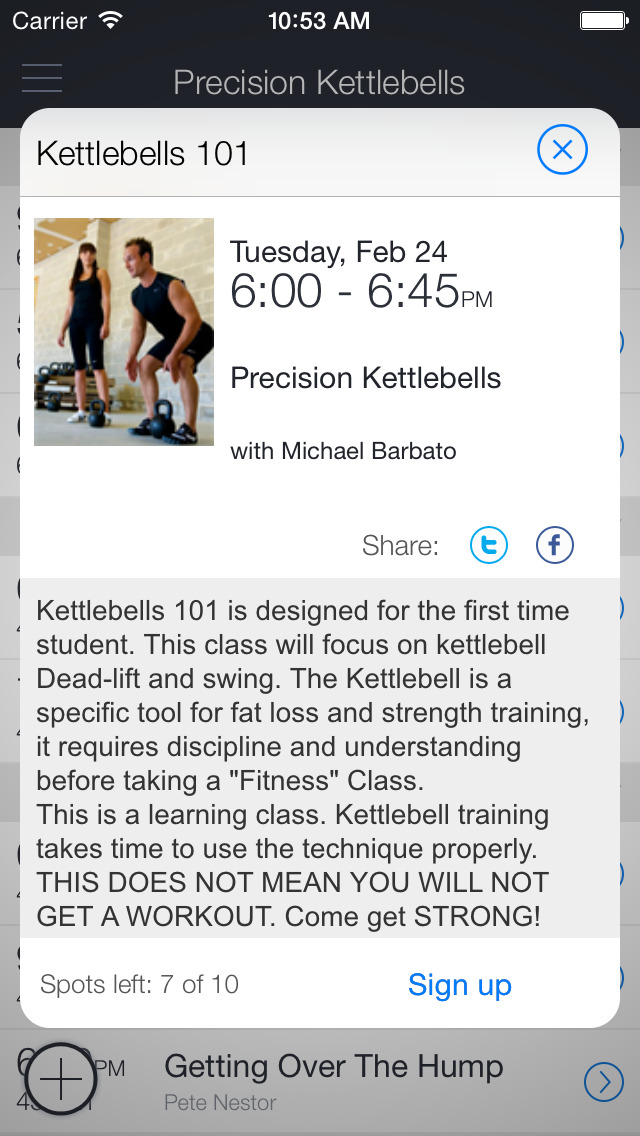640x1136 pixels.
Task: Expand Getting Over The Hump arrow
Action: pos(602,1081)
